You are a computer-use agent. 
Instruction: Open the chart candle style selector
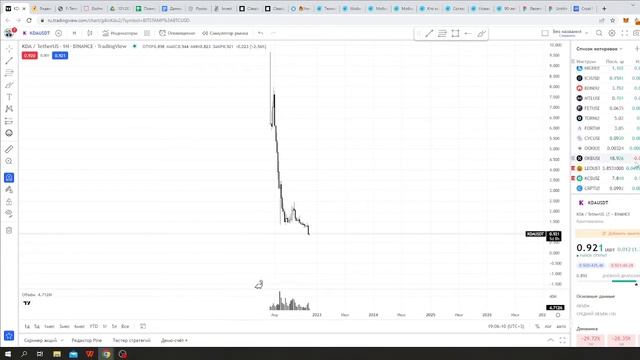tap(90, 33)
